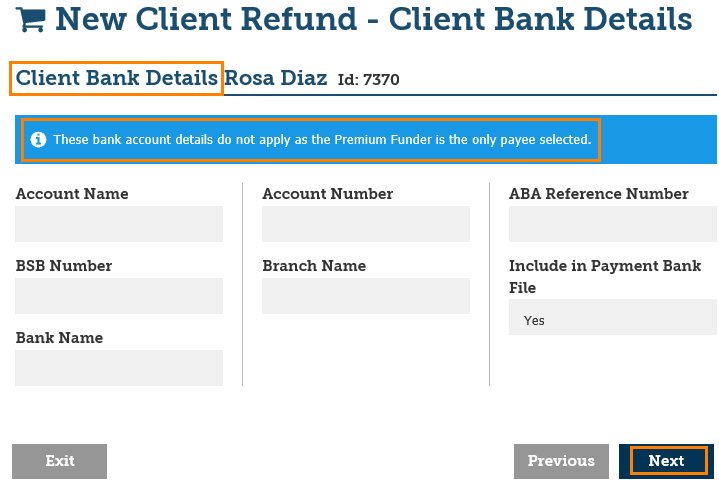The width and height of the screenshot is (719, 484).
Task: Focus the Branch Name input
Action: (366, 296)
